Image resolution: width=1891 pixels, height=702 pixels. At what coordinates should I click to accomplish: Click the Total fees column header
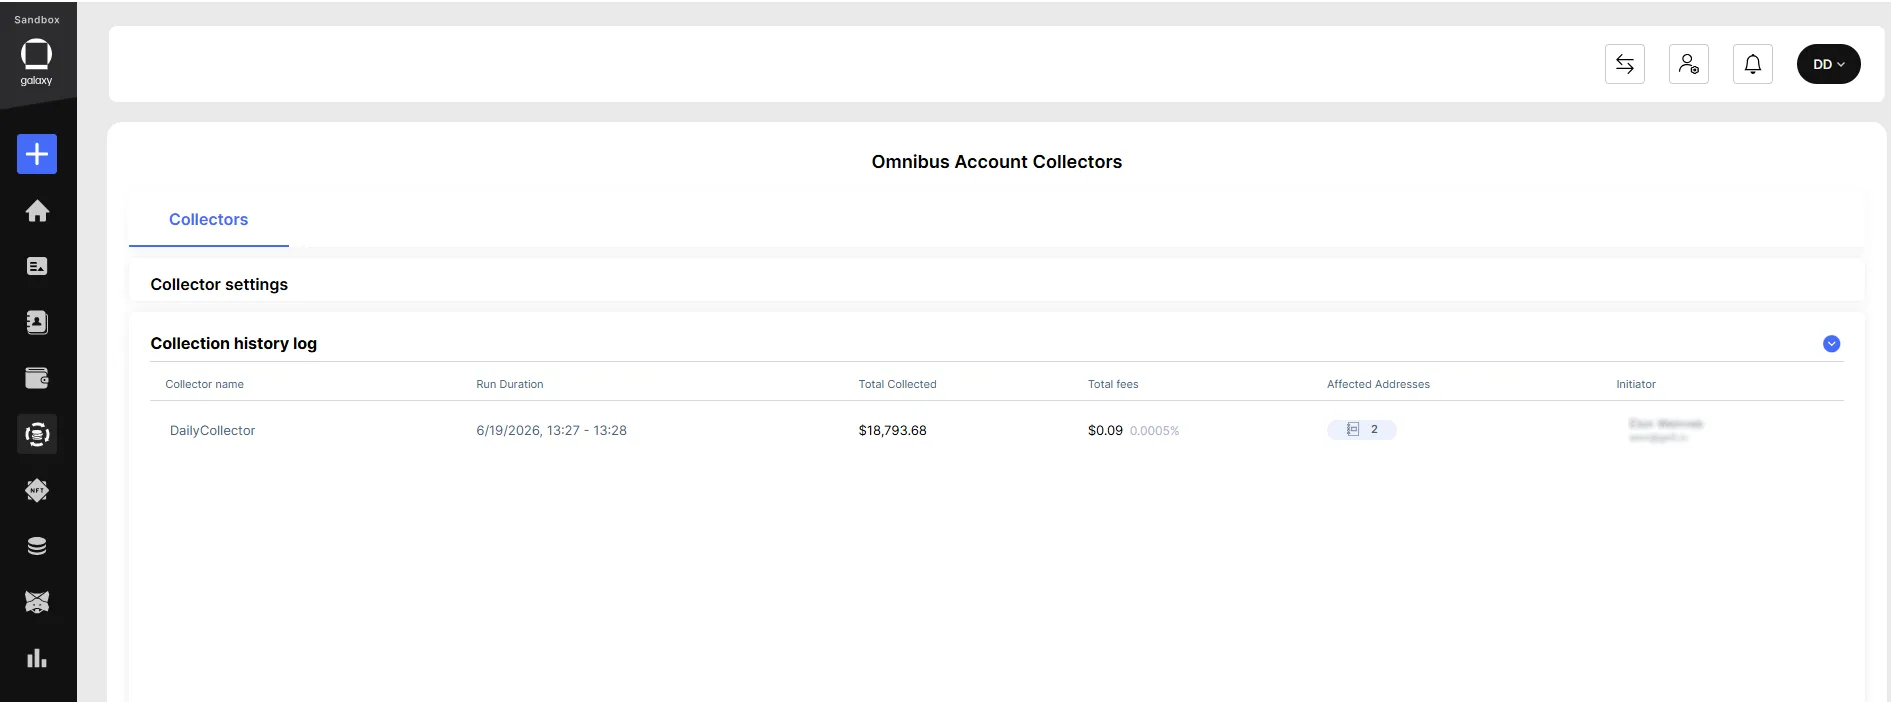(x=1113, y=384)
